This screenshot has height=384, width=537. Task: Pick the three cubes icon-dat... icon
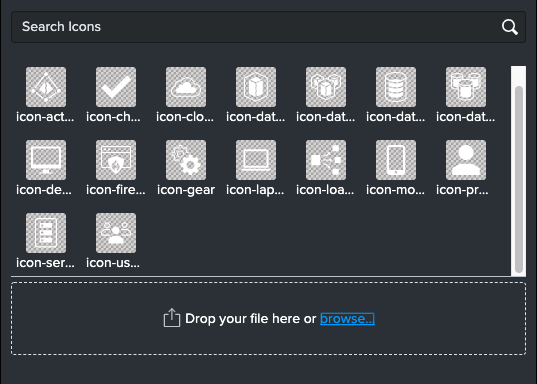point(326,87)
